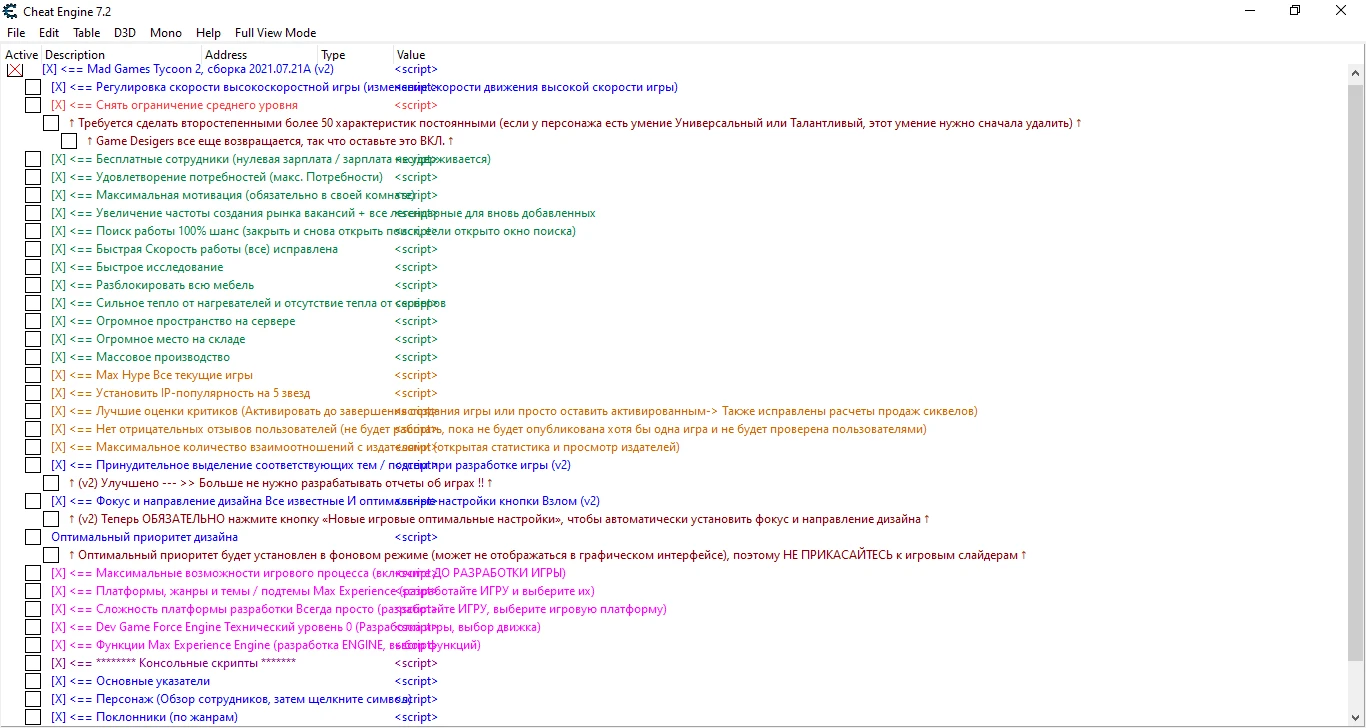Click the 'Фокус и направление дизайна' entry

(325, 502)
